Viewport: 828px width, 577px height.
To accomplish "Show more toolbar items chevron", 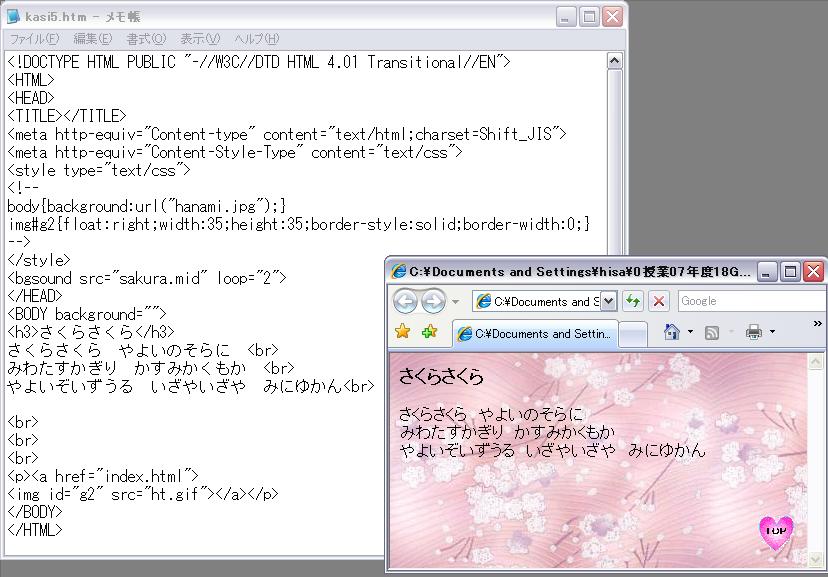I will 817,324.
